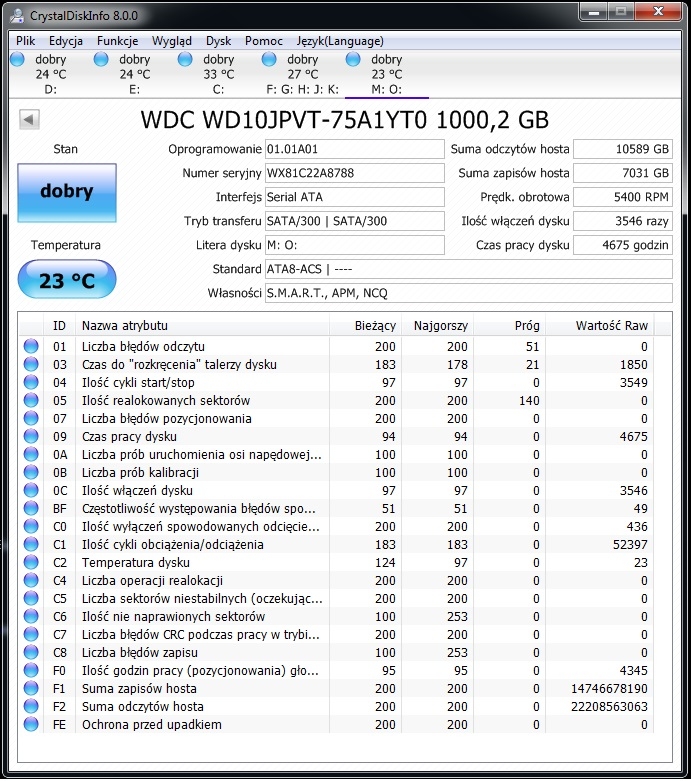This screenshot has width=692, height=781.
Task: Click the Standard field ATA8-ACS
Action: [x=468, y=269]
